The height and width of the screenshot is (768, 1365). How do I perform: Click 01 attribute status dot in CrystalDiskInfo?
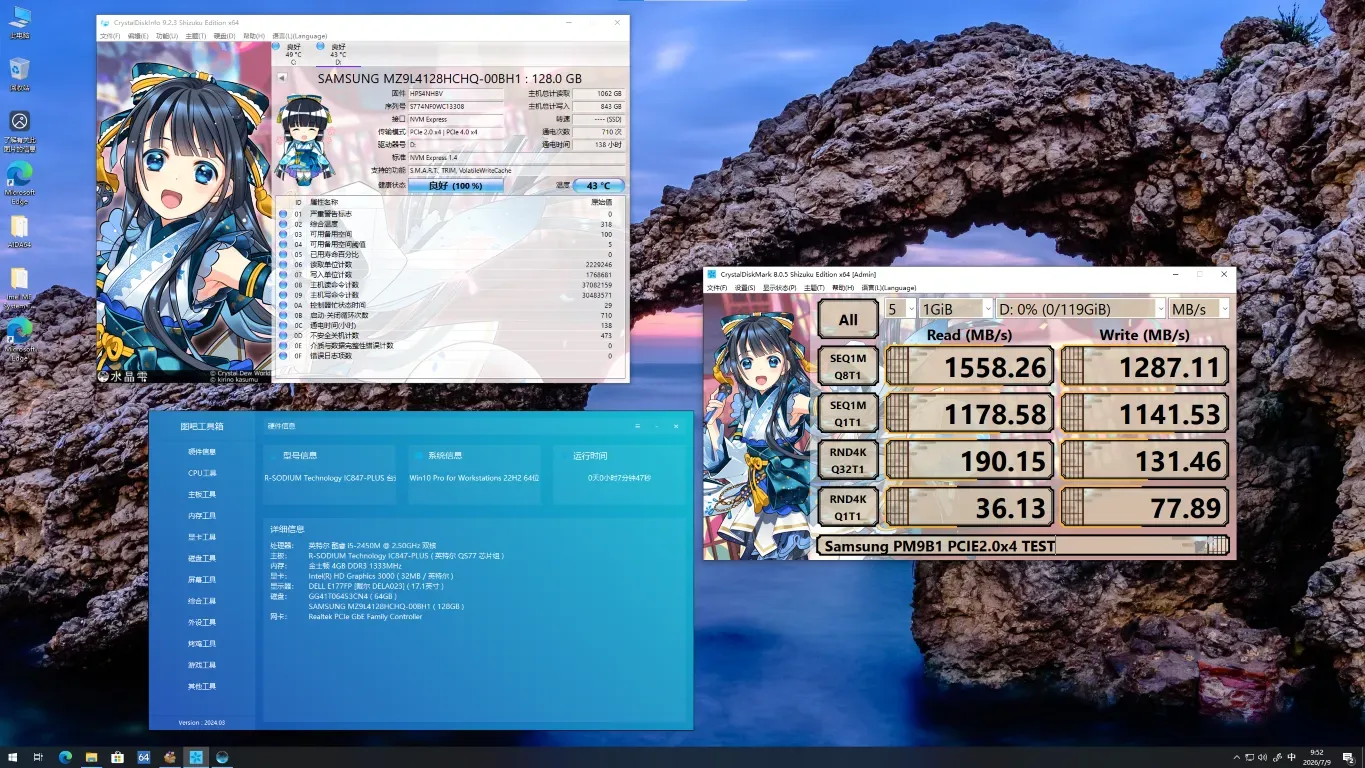point(283,214)
